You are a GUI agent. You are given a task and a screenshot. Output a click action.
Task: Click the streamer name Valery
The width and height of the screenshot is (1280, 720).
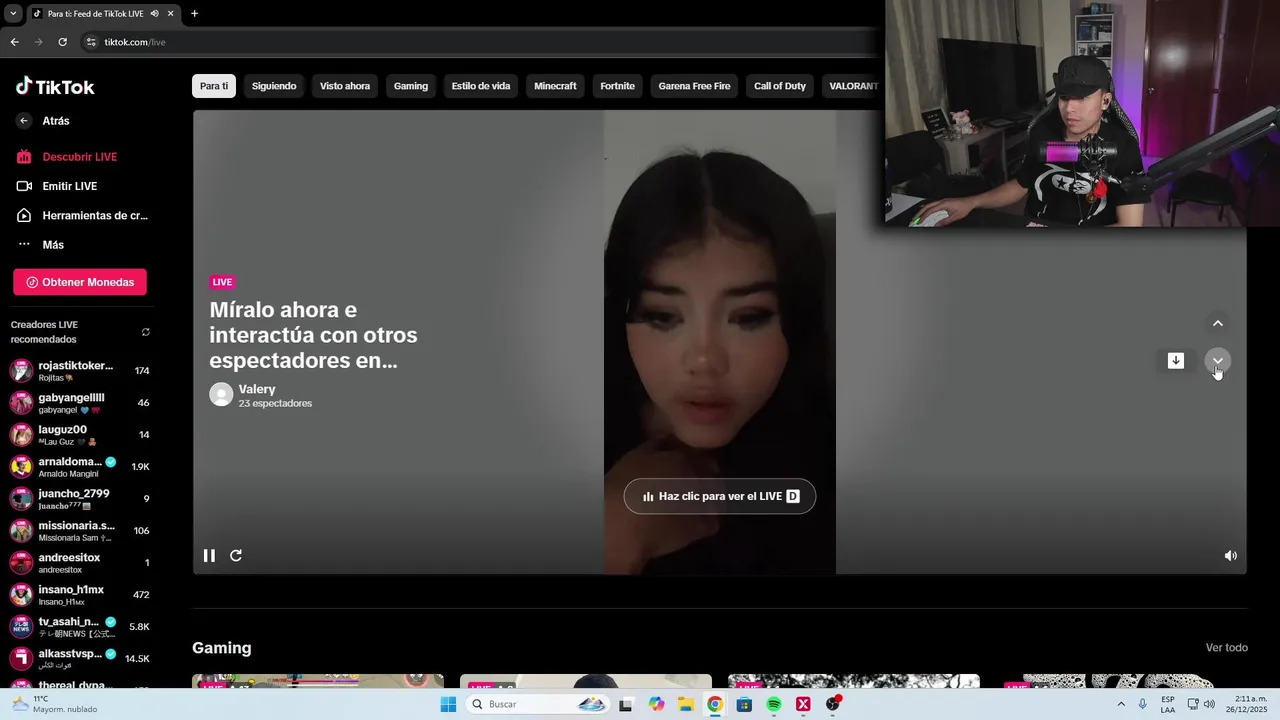click(x=257, y=389)
